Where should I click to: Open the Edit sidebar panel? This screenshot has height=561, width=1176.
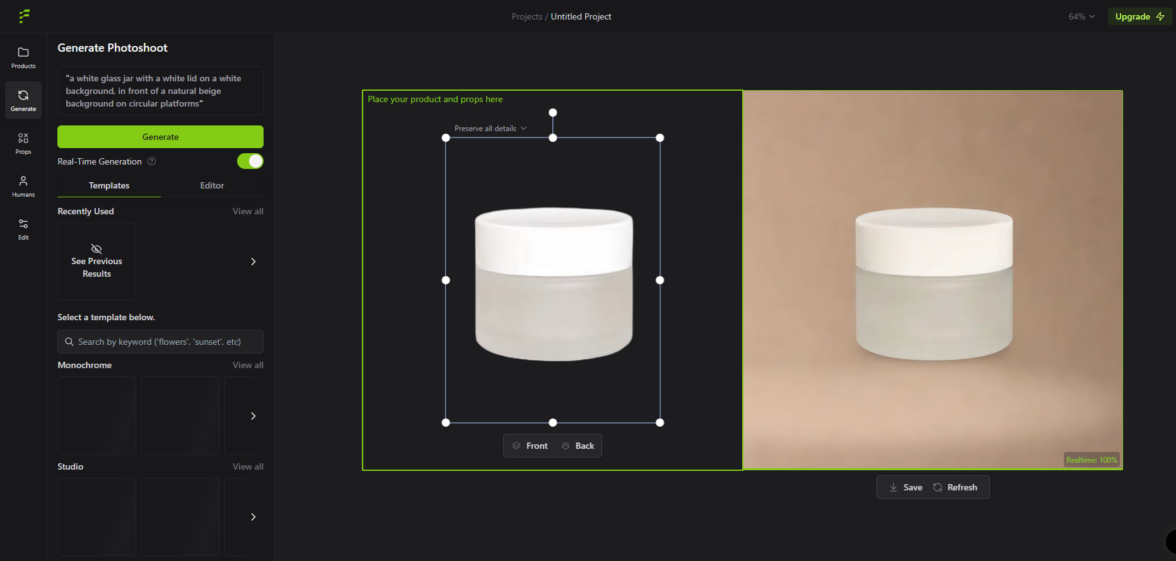pos(23,229)
